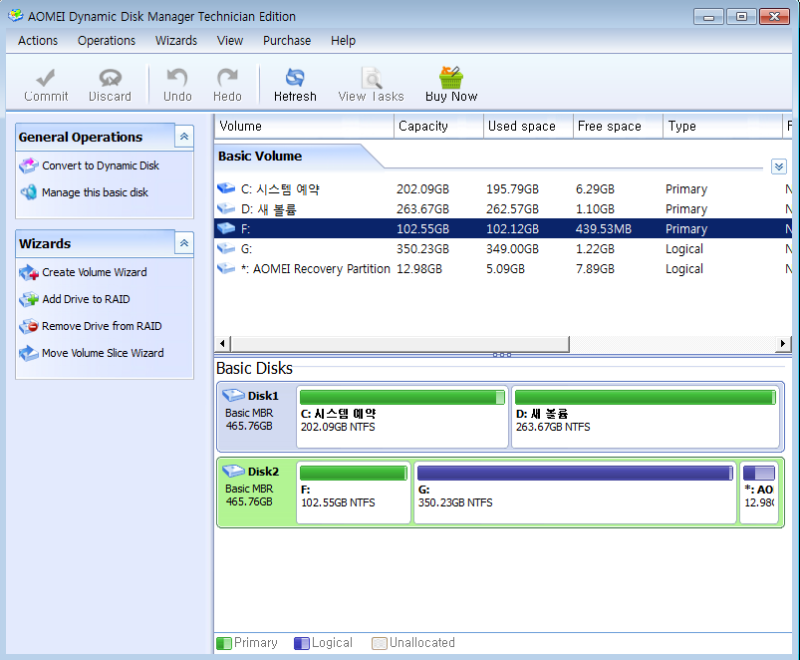Click the AOMEI app icon in title bar
This screenshot has width=800, height=660.
click(16, 16)
